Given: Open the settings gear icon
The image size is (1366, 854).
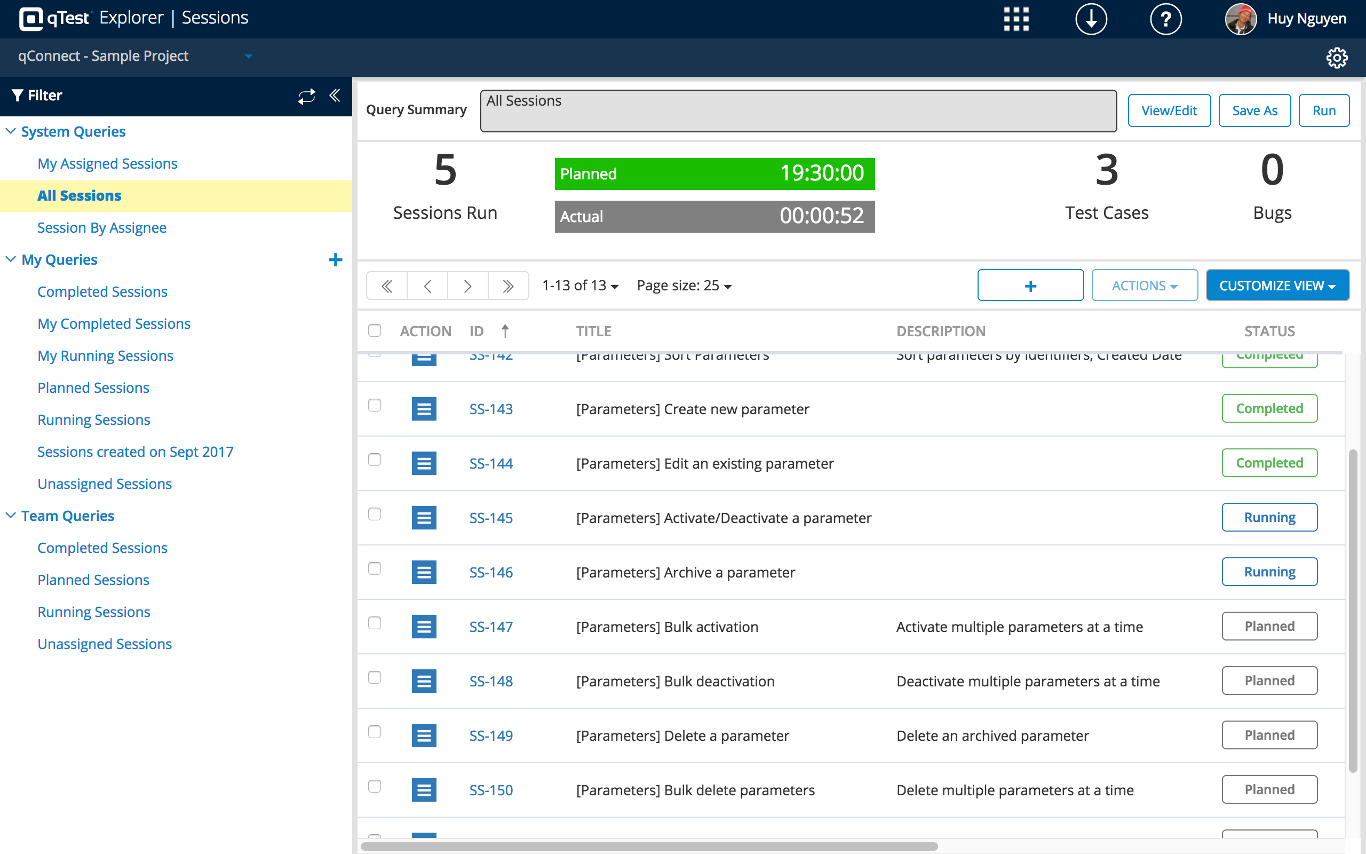Looking at the screenshot, I should [x=1336, y=58].
